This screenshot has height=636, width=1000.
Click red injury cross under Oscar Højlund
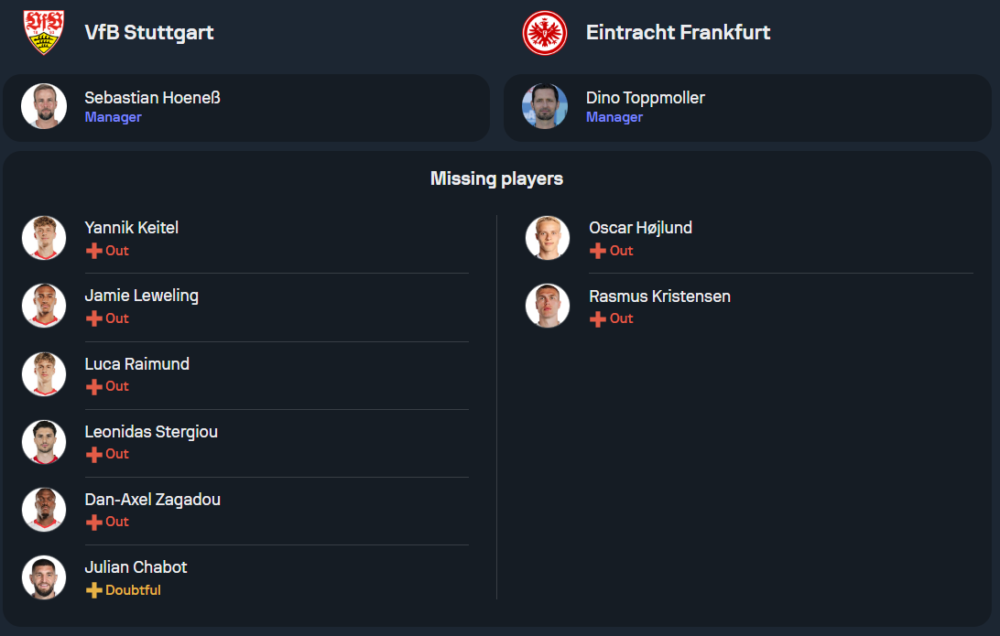pyautogui.click(x=598, y=251)
